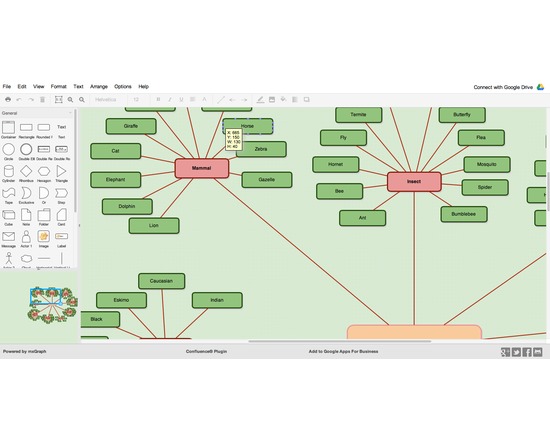Select the Cube shape
550x440 pixels.
pyautogui.click(x=8, y=215)
